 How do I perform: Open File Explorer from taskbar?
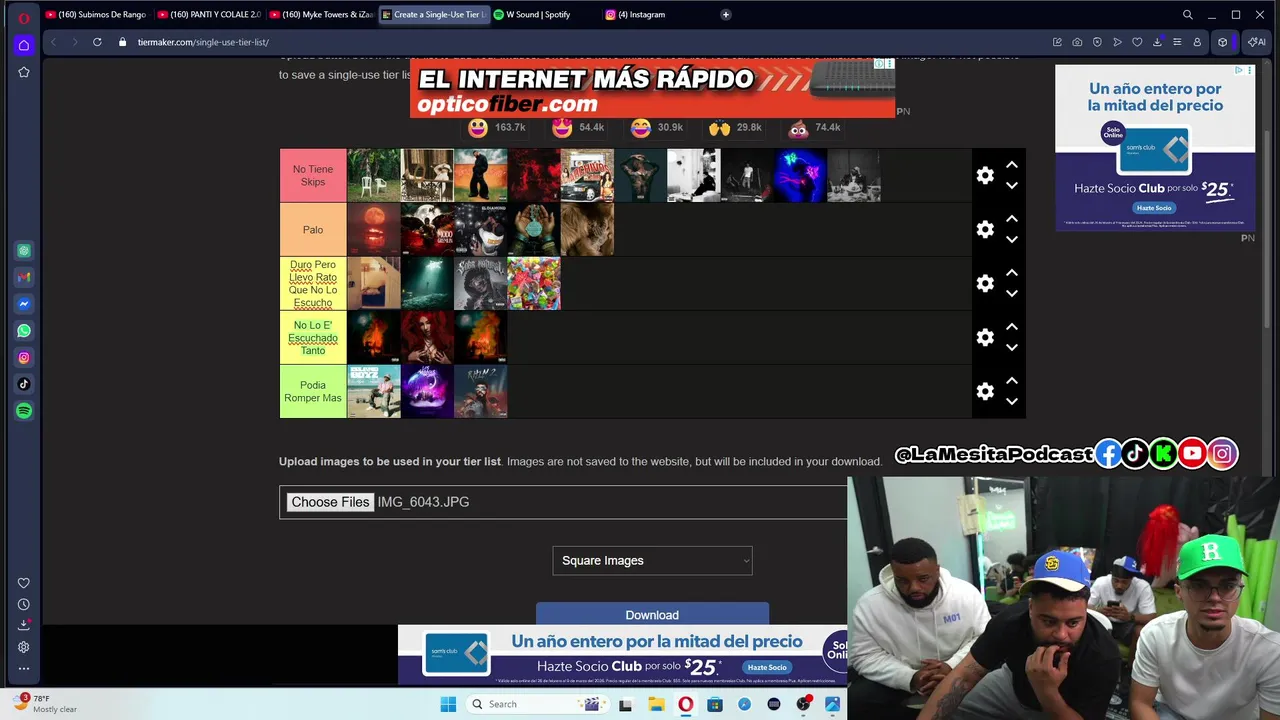tap(656, 704)
